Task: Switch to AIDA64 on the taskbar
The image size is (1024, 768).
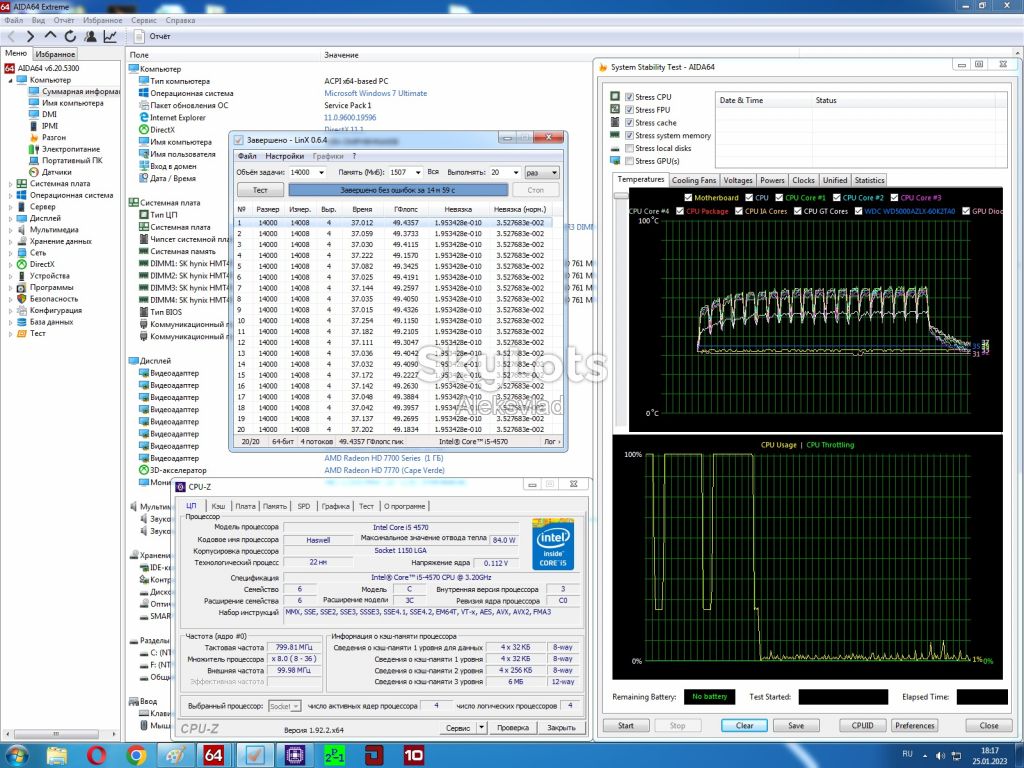Action: [214, 756]
